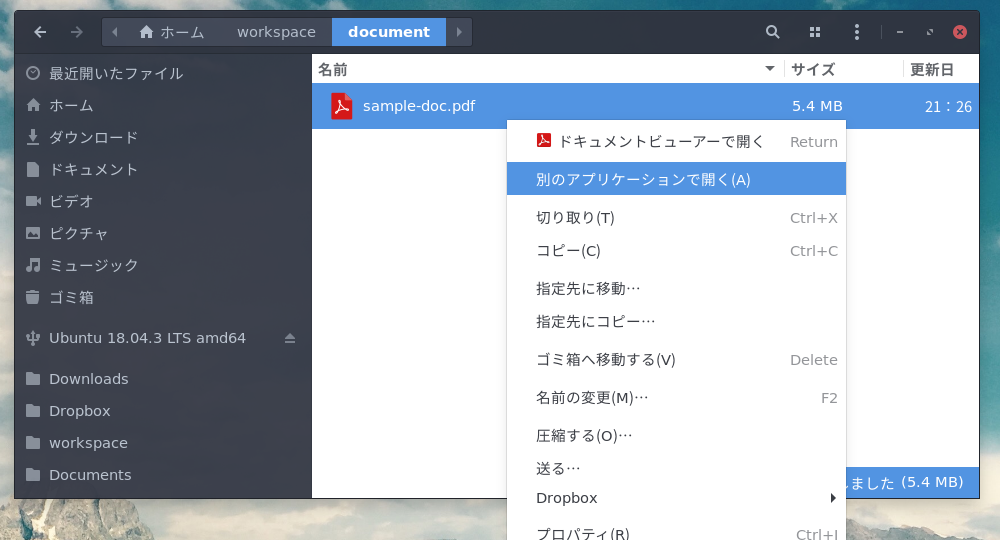This screenshot has height=540, width=1000.
Task: Click the Dropbox folder icon in sidebar
Action: (x=33, y=411)
